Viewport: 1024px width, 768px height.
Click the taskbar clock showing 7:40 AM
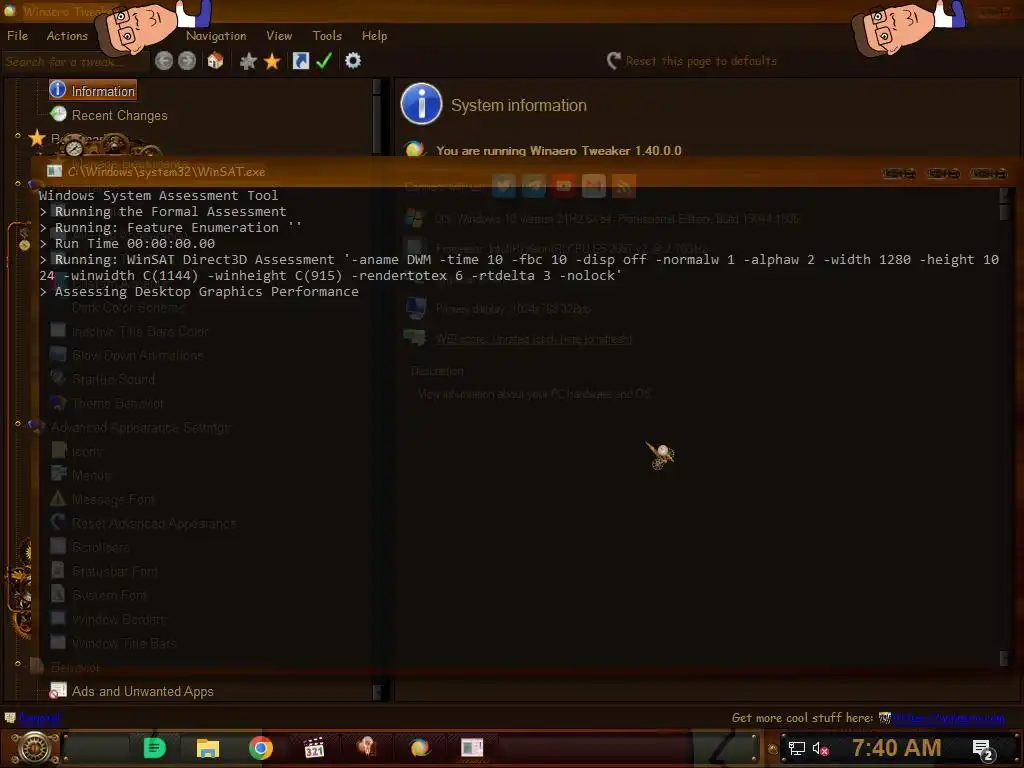(x=897, y=748)
